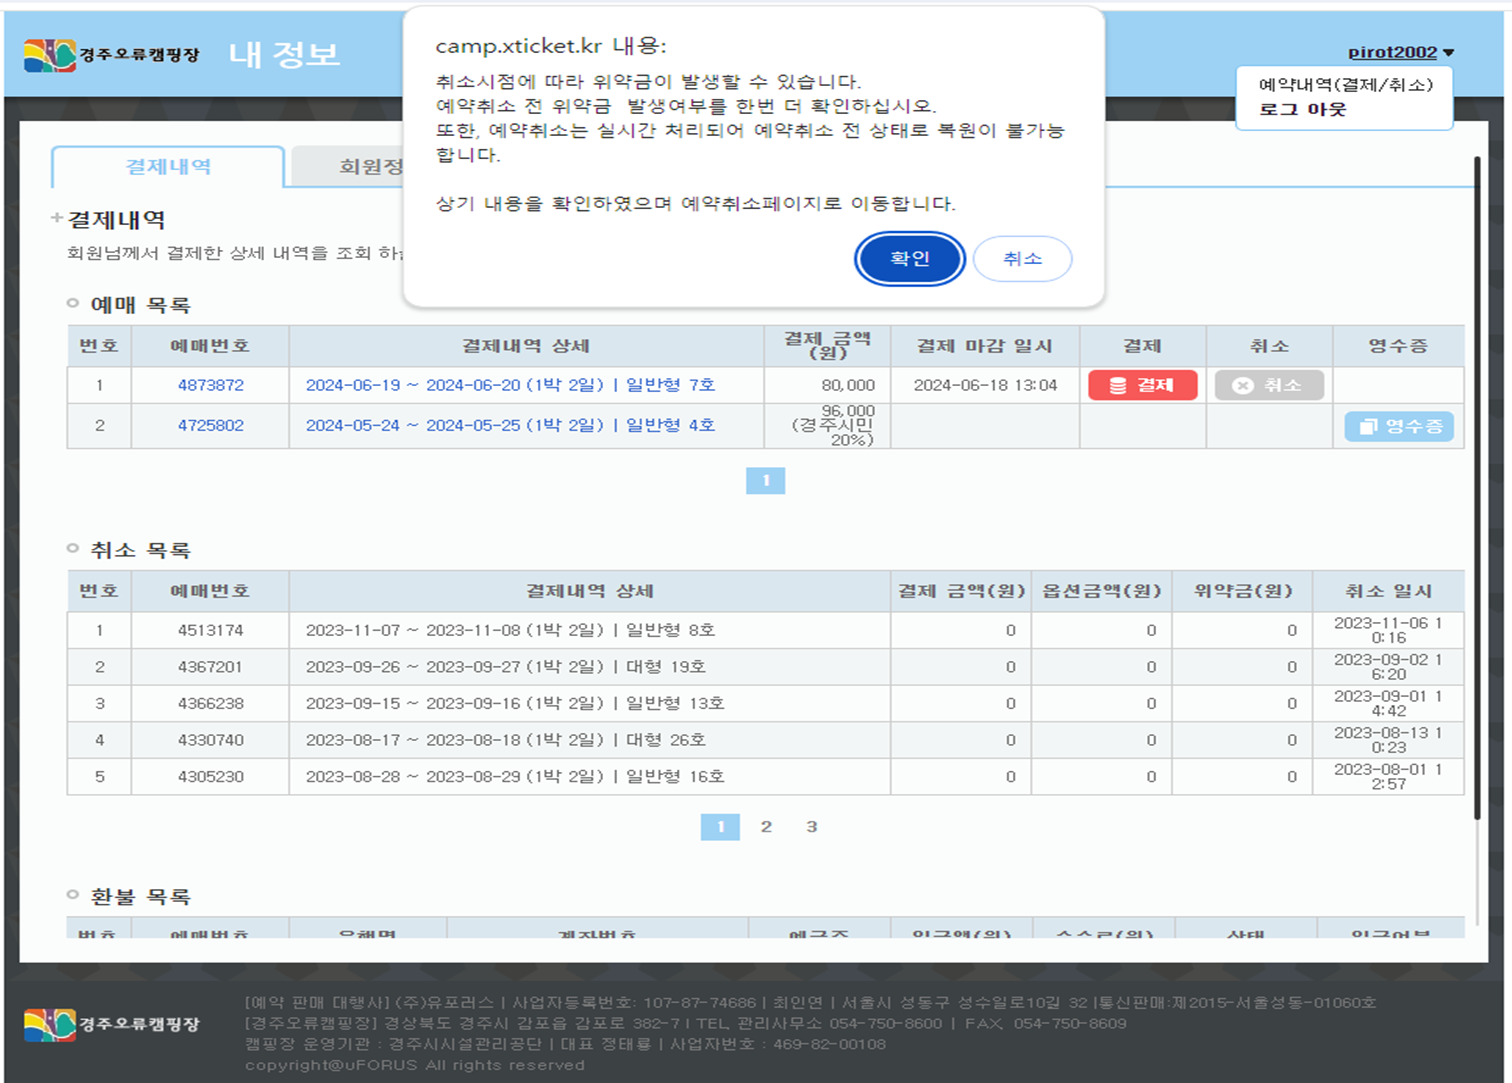Open booking number 4873872 link
Screen dimensions: 1512x1083
(x=210, y=385)
